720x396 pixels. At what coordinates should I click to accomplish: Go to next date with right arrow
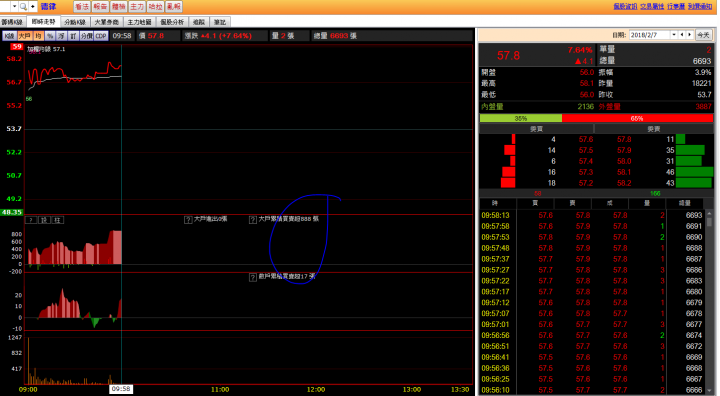click(x=689, y=35)
